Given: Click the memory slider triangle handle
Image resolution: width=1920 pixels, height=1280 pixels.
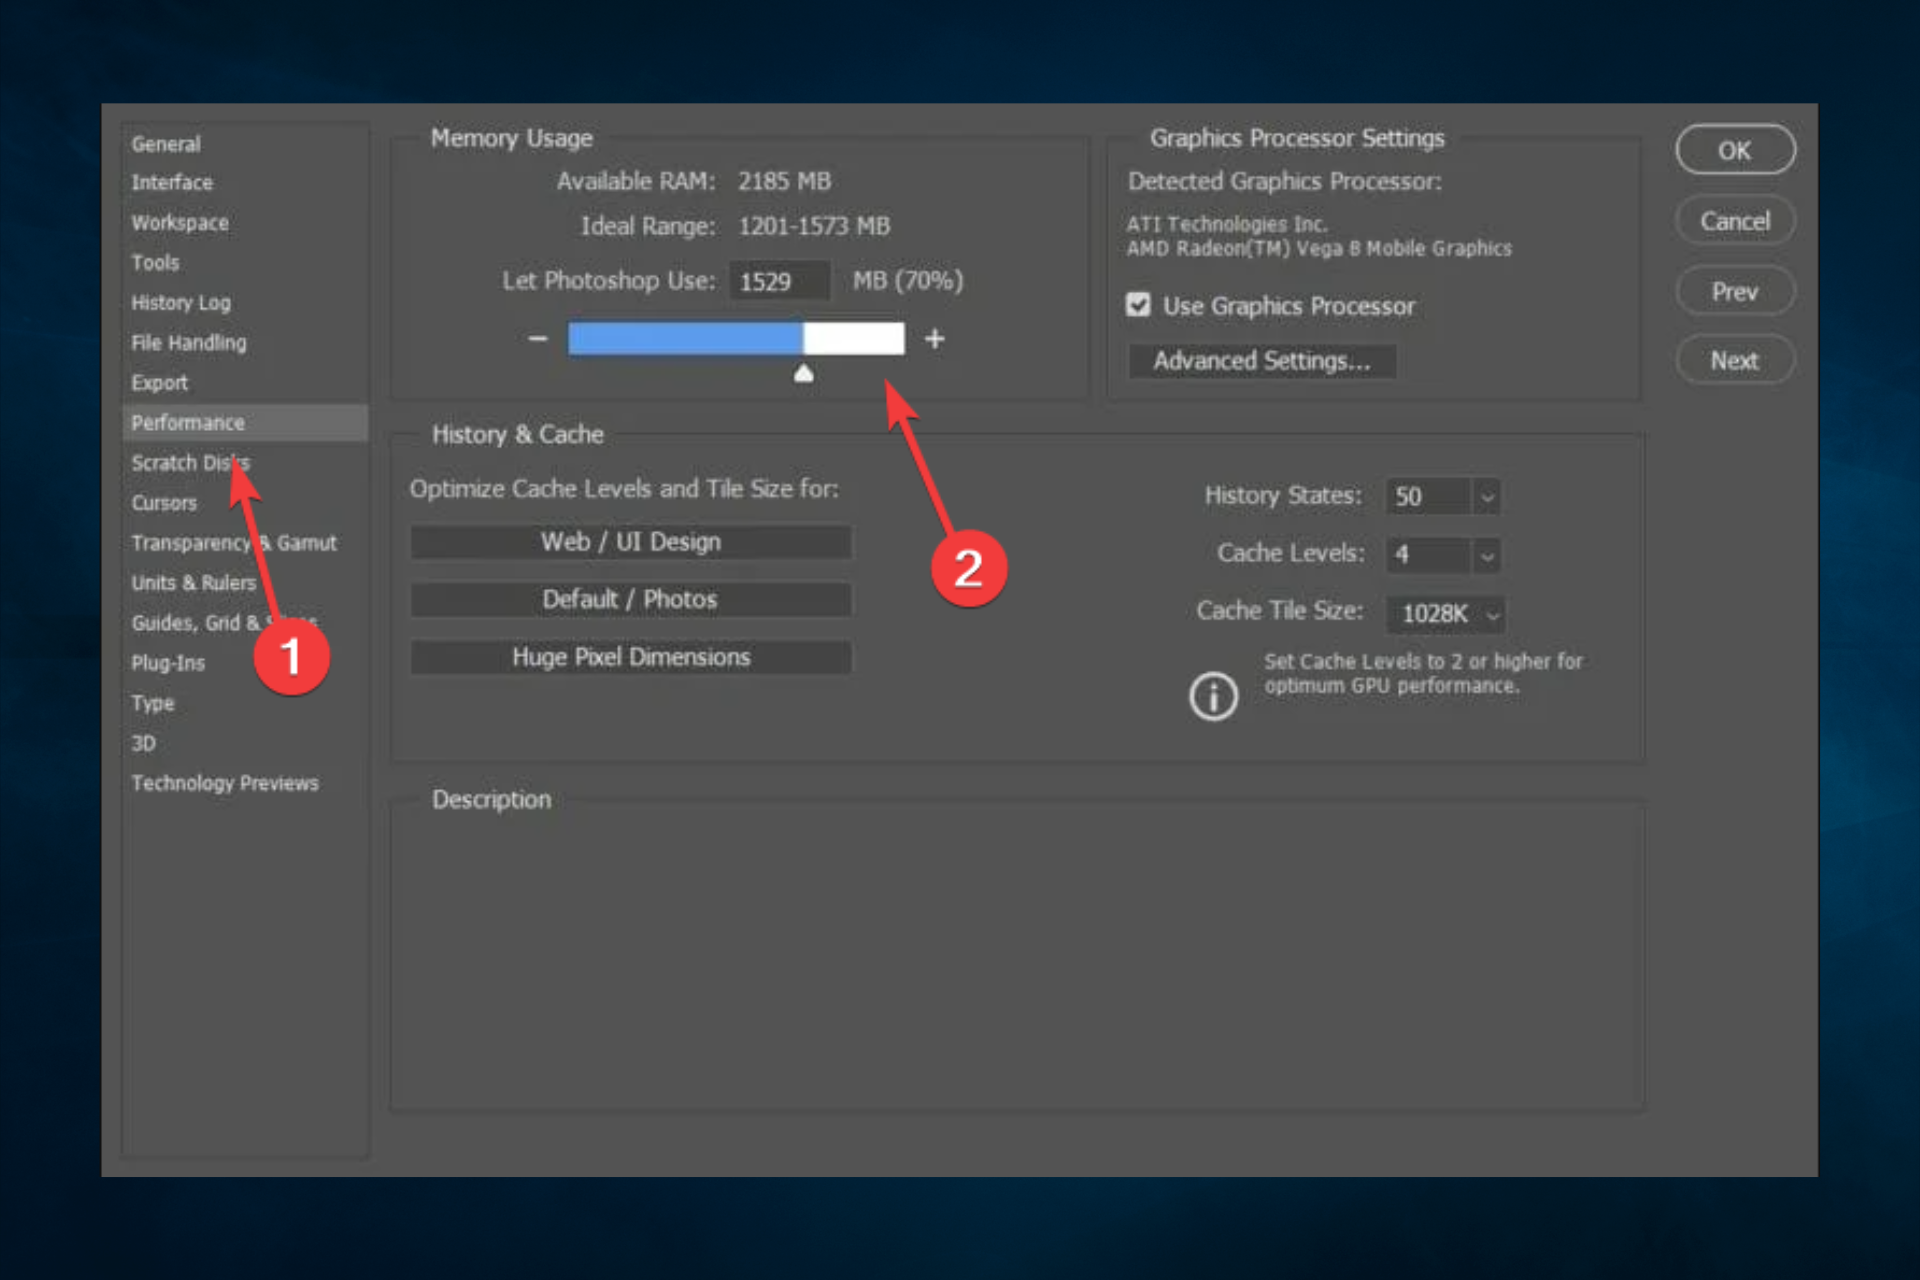Looking at the screenshot, I should pyautogui.click(x=803, y=374).
